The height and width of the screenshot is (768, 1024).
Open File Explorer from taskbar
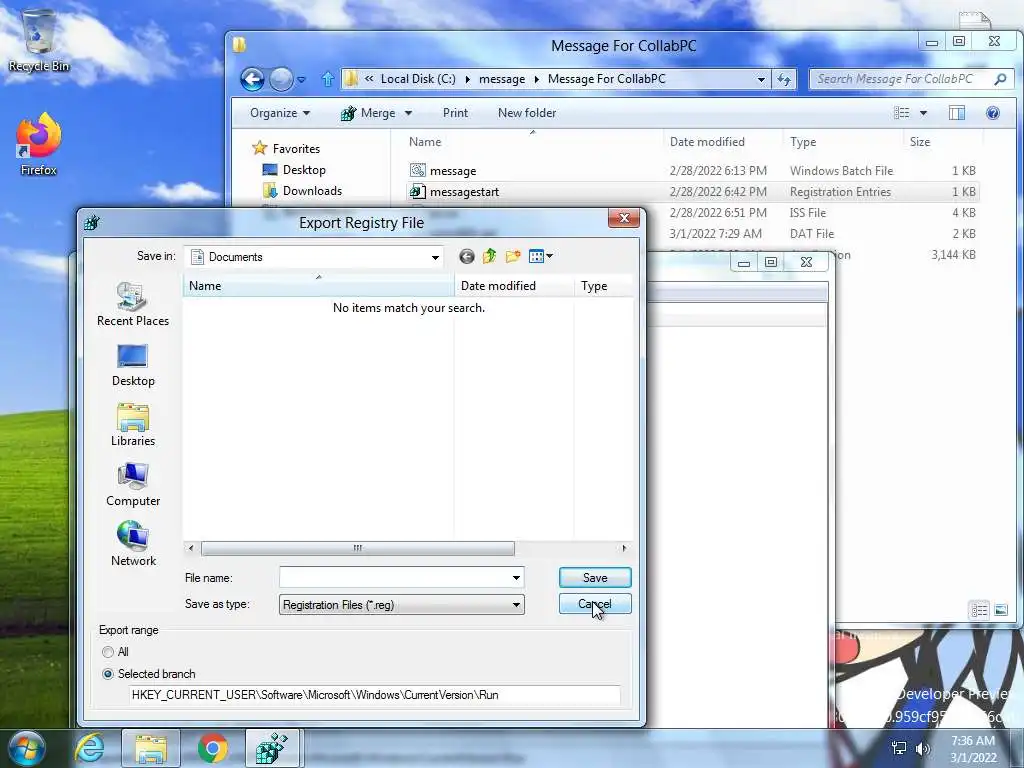click(150, 748)
